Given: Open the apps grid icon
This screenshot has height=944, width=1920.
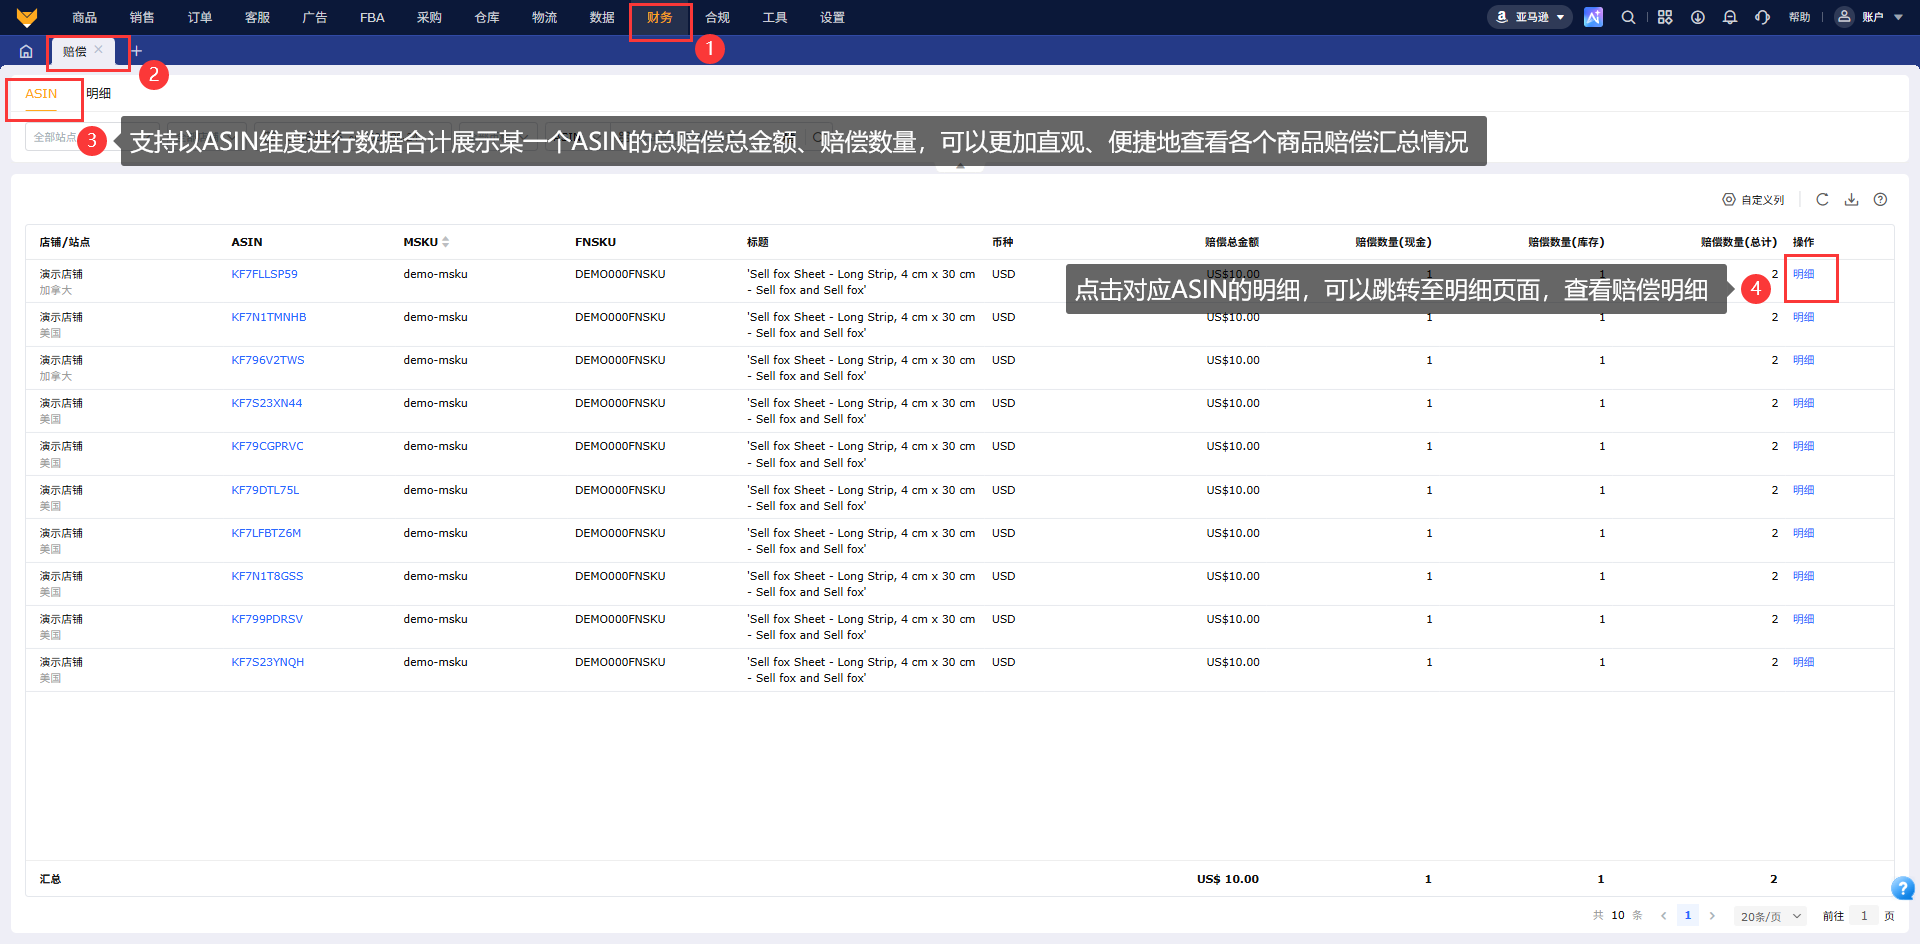Looking at the screenshot, I should (1665, 17).
